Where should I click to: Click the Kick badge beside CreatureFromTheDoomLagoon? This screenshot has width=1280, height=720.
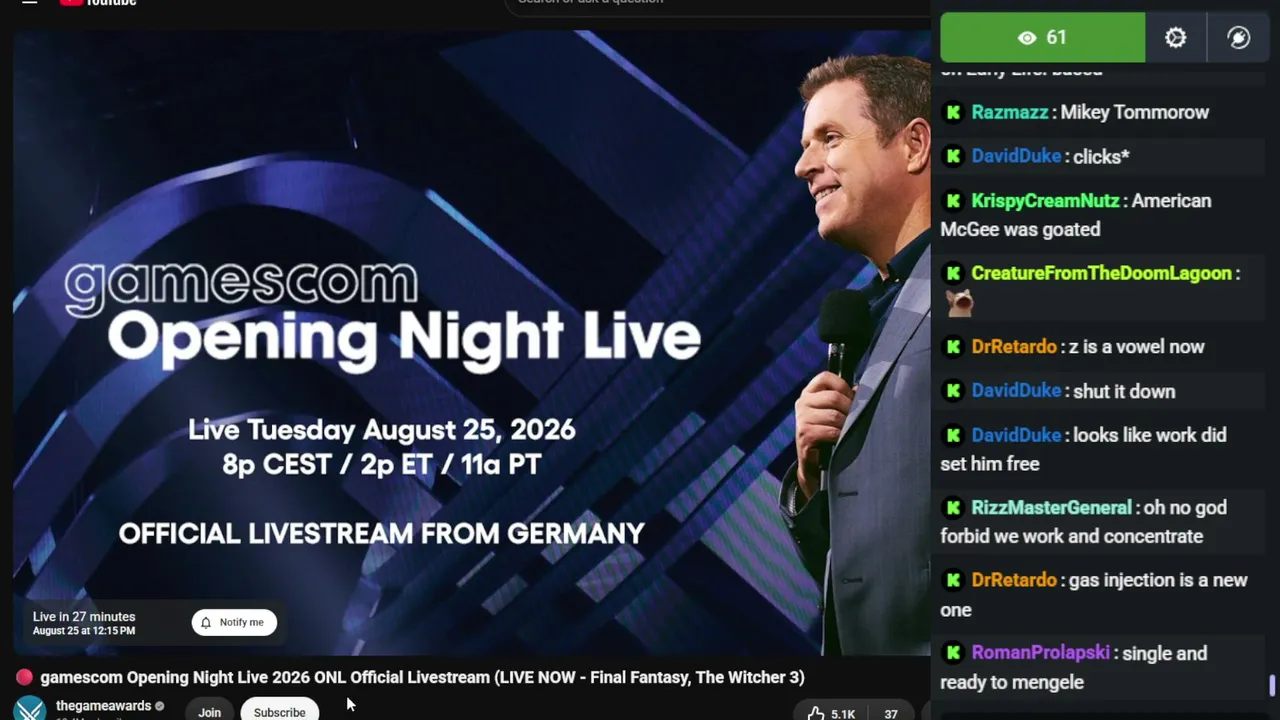953,273
